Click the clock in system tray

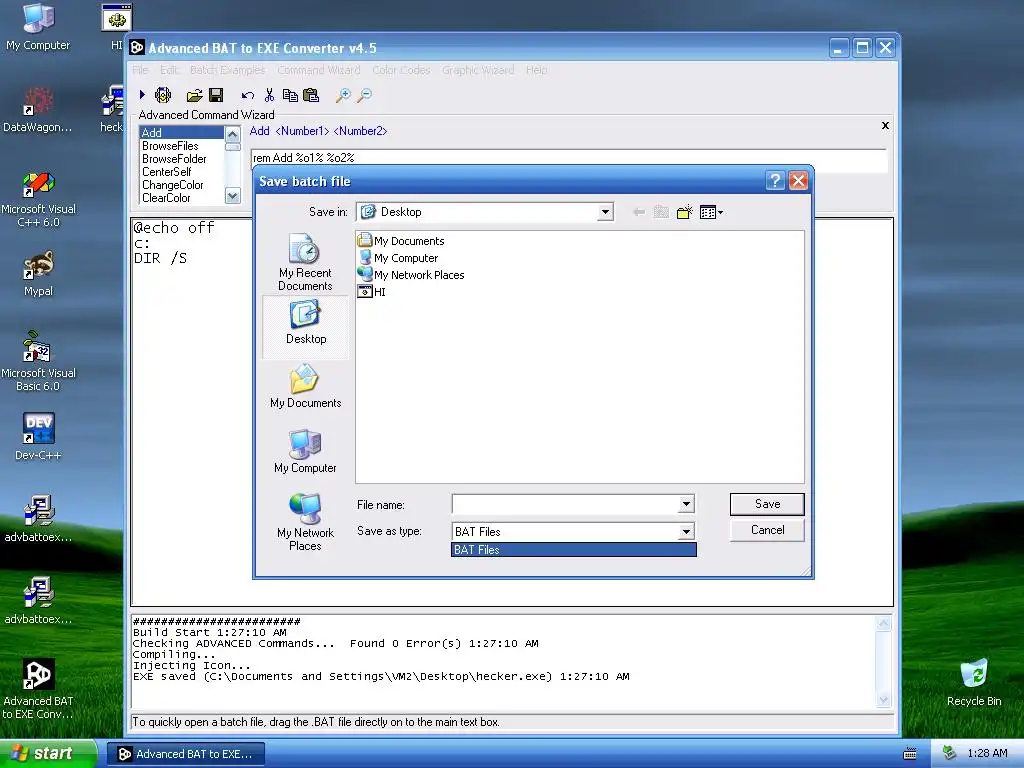[x=987, y=754]
